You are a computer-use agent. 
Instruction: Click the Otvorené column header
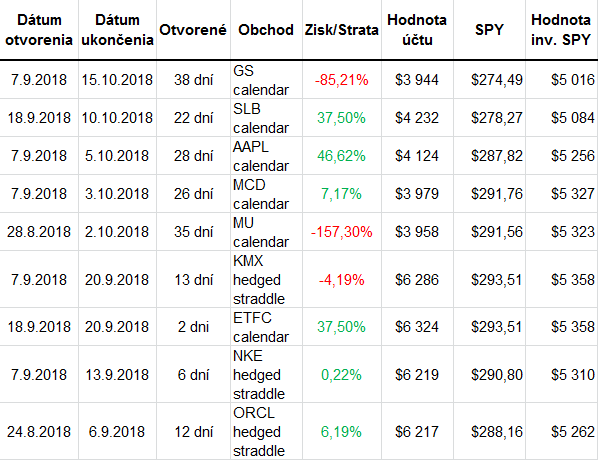[x=193, y=30]
